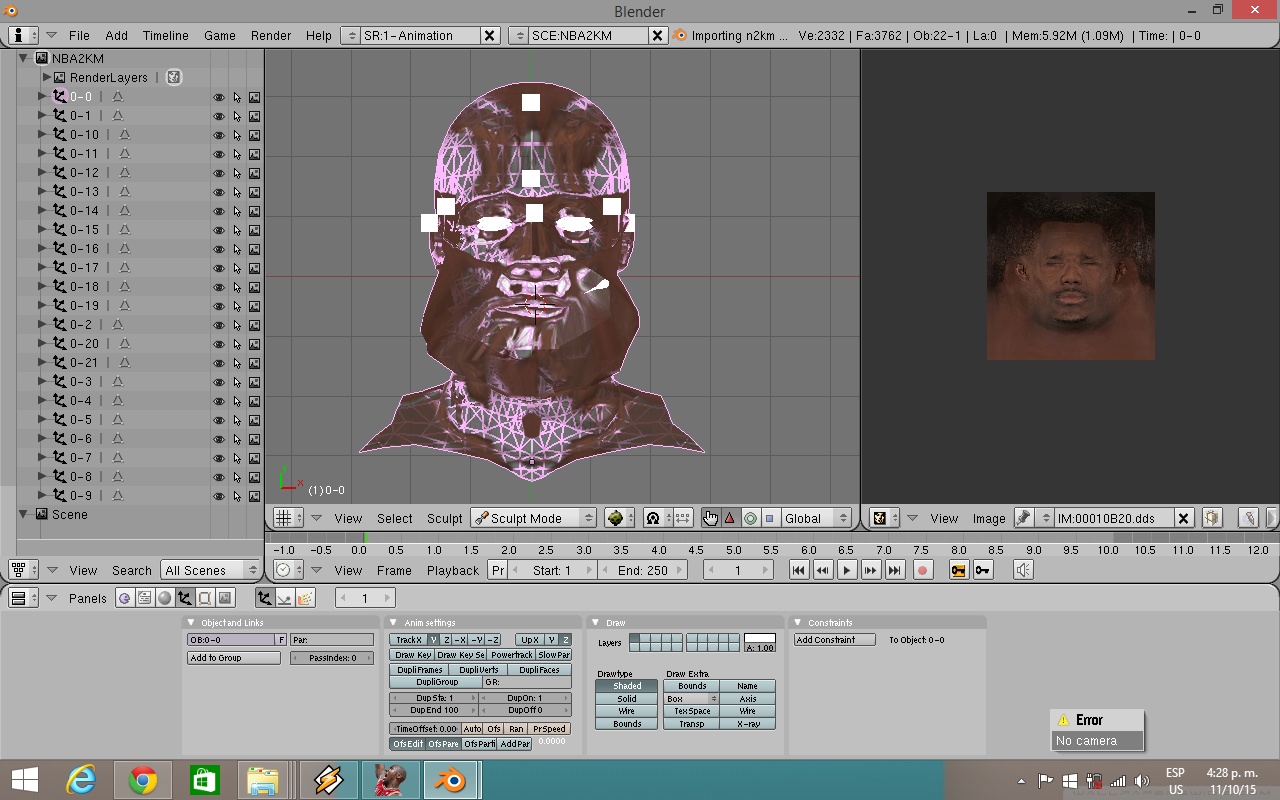Switch to the Editing context icon
1280x800 pixels.
(x=204, y=598)
